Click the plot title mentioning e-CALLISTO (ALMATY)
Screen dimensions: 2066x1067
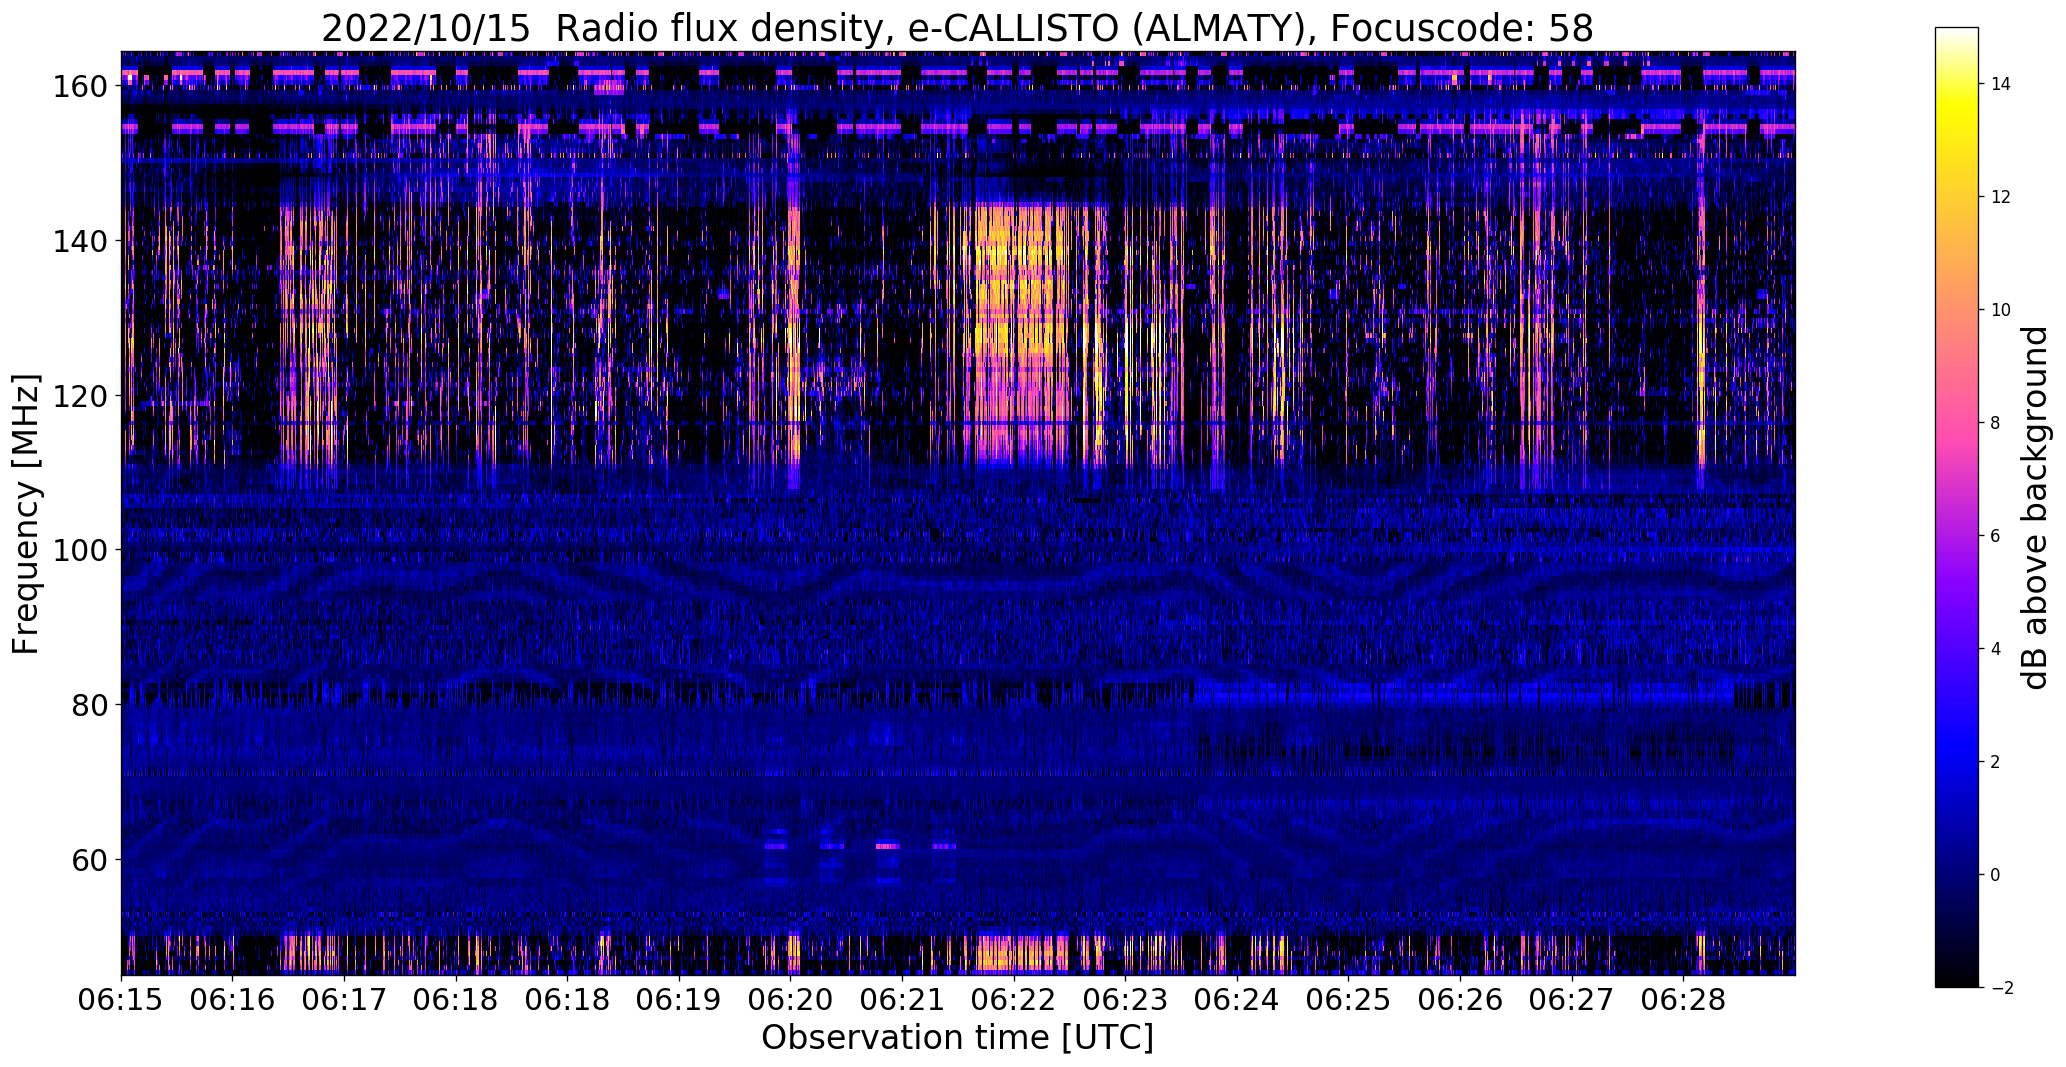(957, 28)
